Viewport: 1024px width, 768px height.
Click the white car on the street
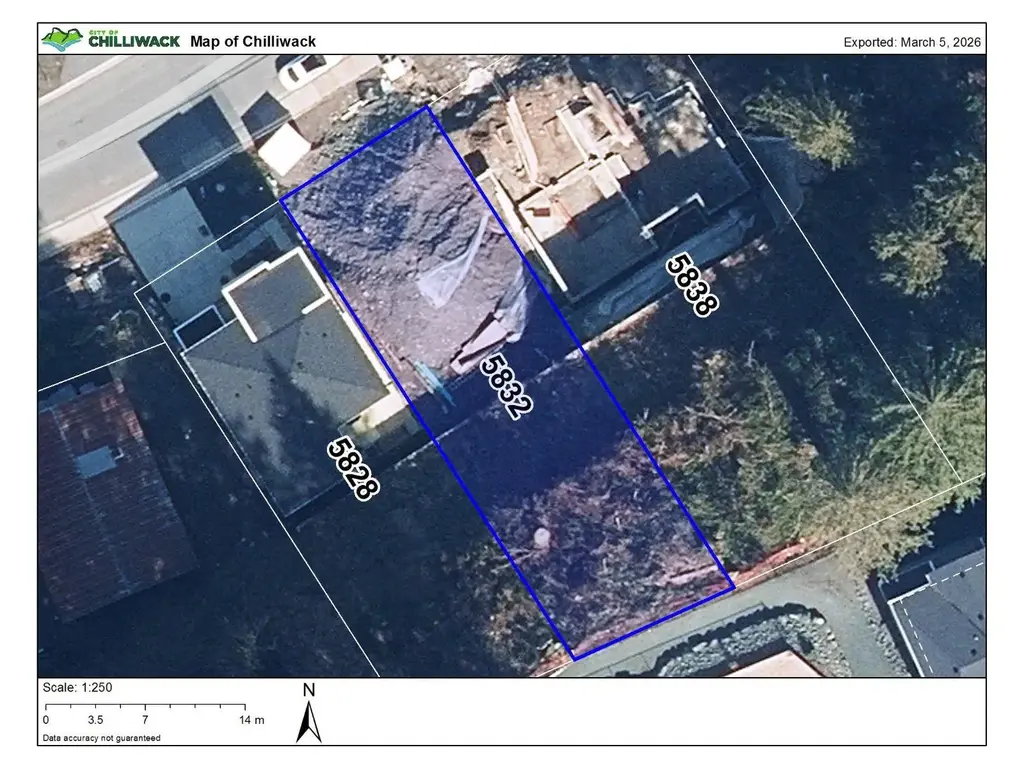[300, 70]
